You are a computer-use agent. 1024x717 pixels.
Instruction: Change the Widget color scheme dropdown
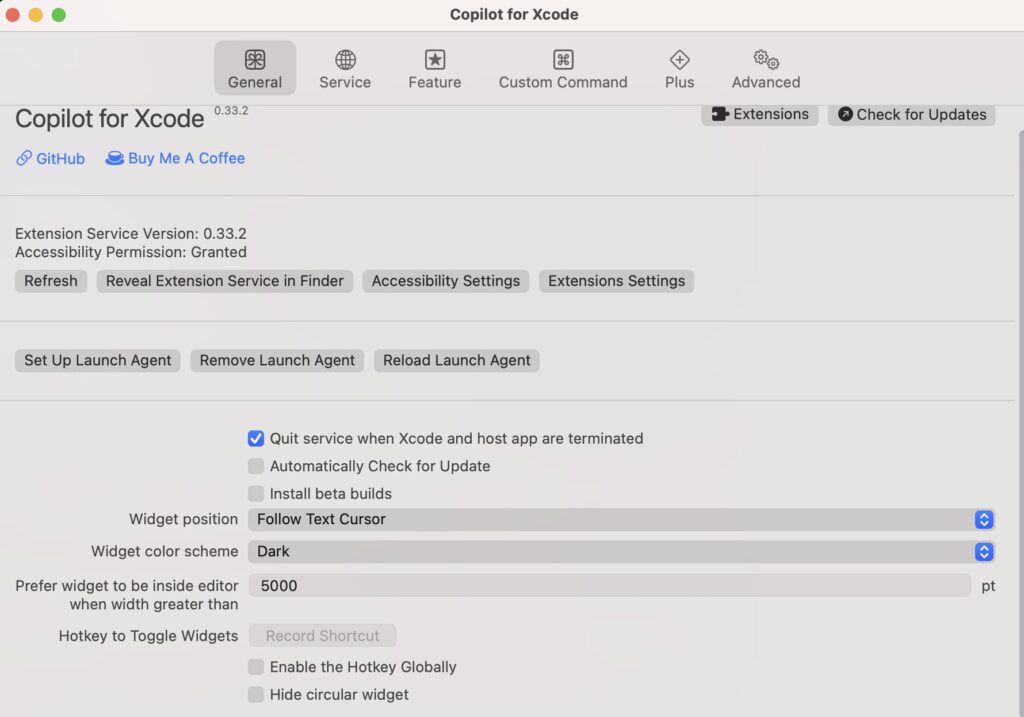click(983, 551)
